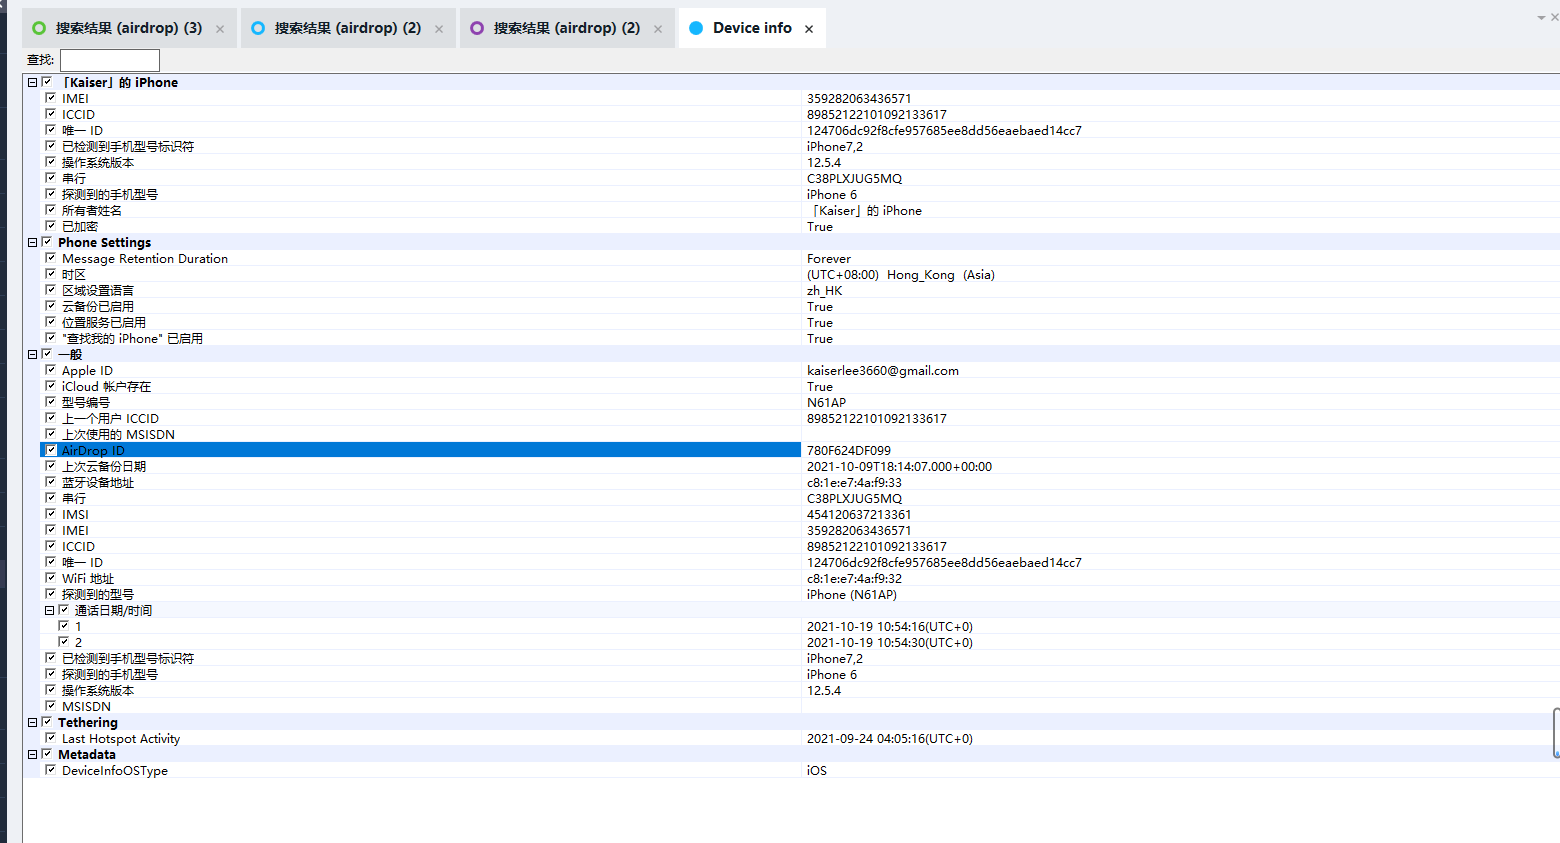Select the AirDrop ID row

800,450
